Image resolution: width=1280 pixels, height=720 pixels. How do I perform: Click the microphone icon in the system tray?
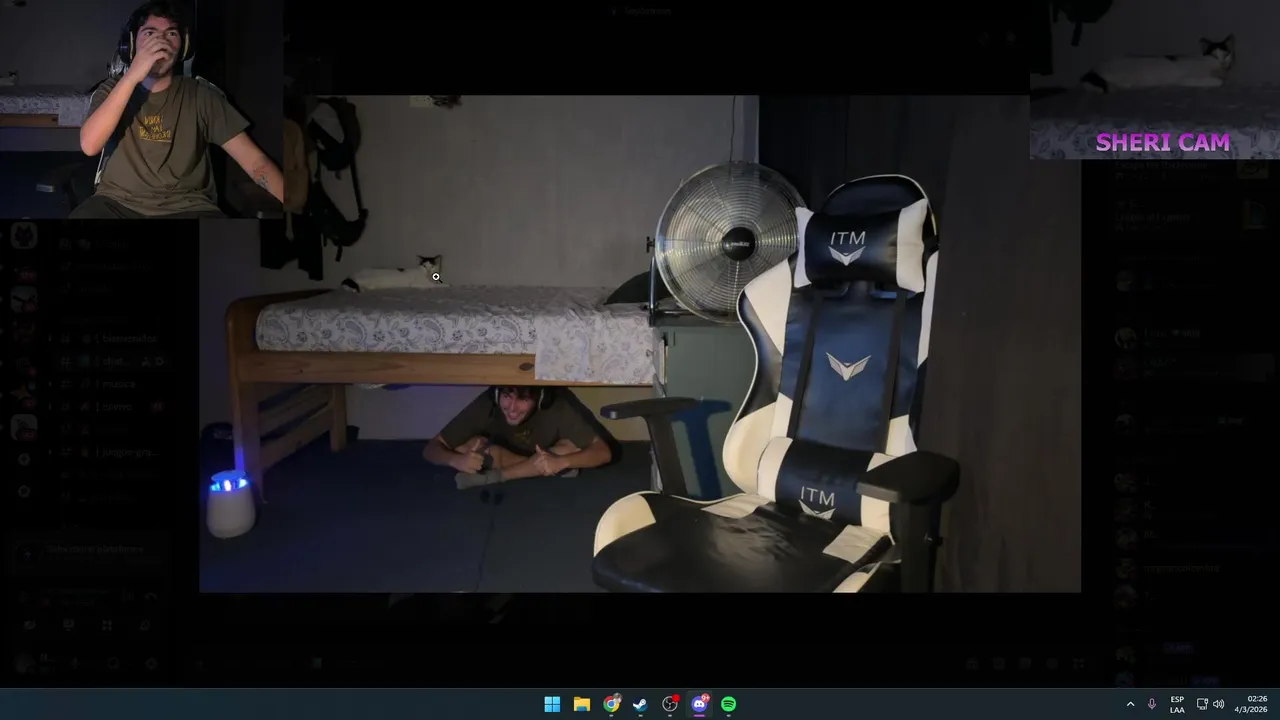[x=1152, y=704]
